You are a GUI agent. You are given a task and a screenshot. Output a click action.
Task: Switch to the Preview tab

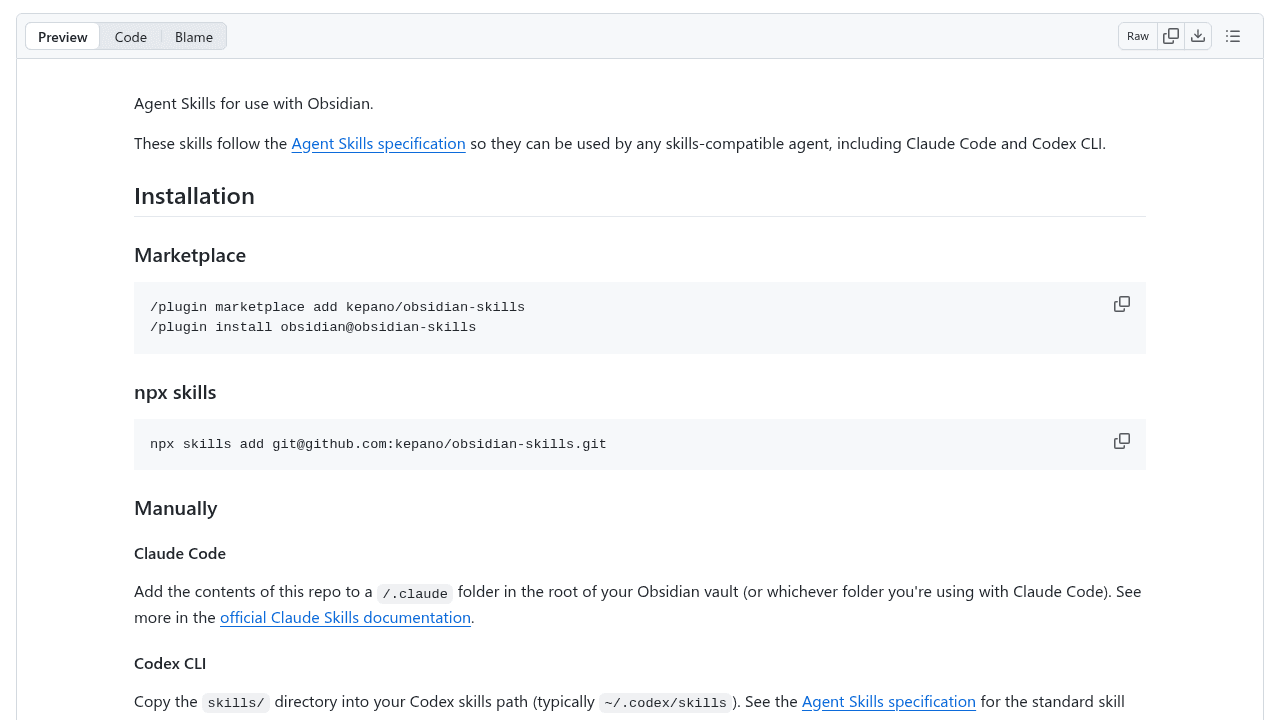point(63,36)
